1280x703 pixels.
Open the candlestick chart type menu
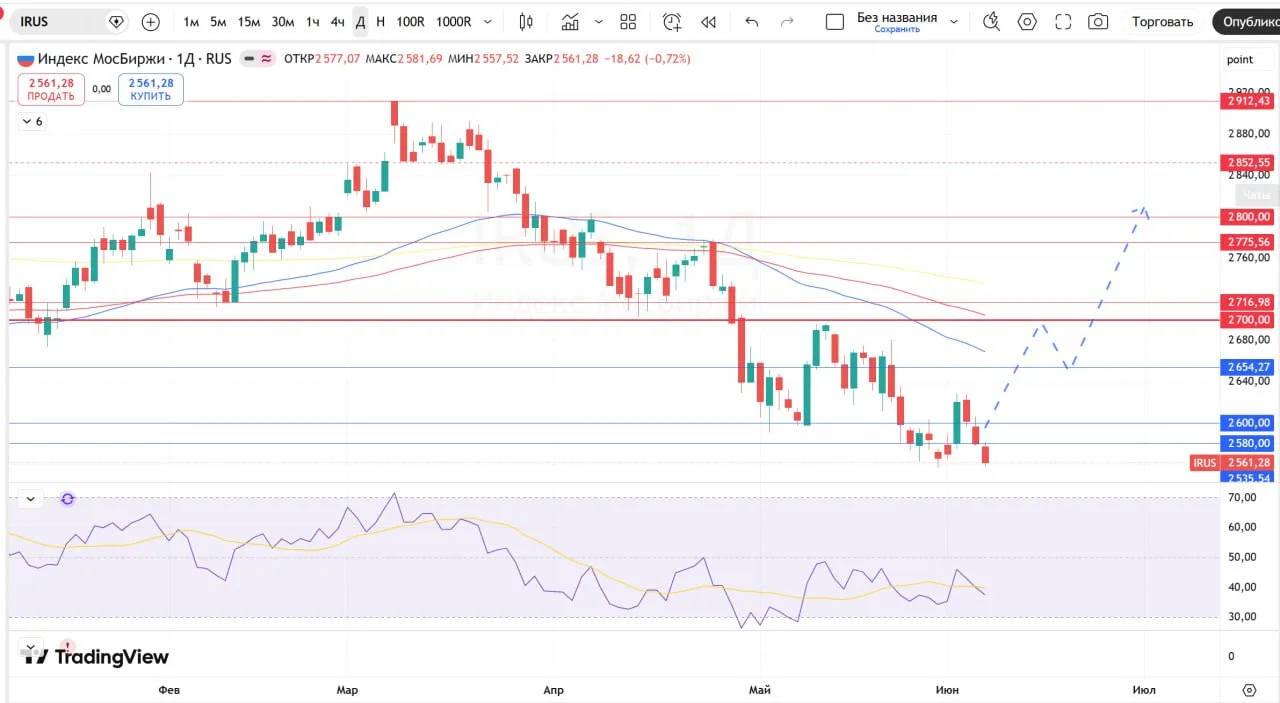pyautogui.click(x=527, y=21)
